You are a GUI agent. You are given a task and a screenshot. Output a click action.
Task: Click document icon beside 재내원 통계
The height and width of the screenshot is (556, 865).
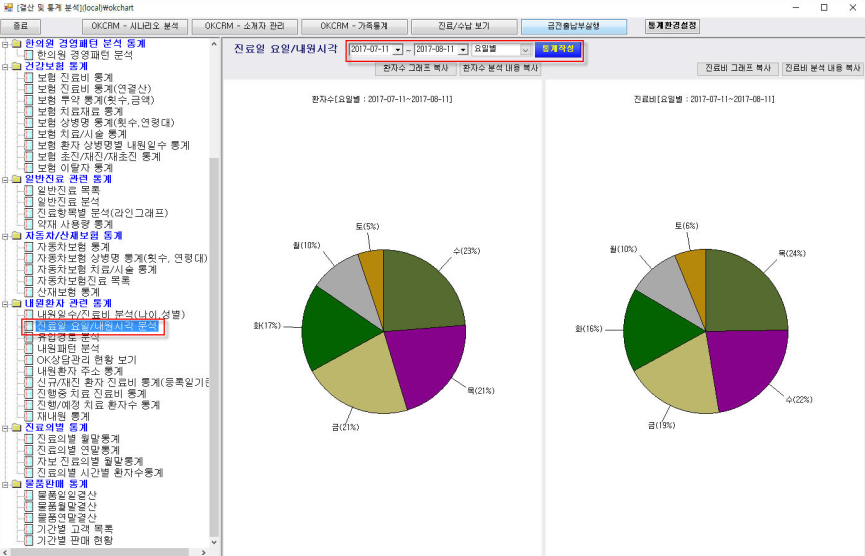[28, 416]
